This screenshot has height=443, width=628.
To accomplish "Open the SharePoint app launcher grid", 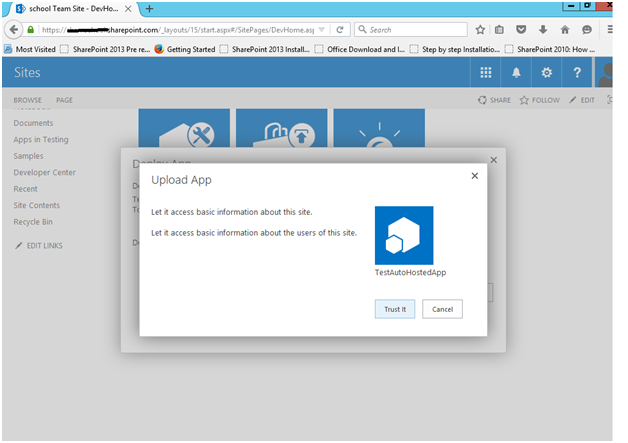I will 485,72.
